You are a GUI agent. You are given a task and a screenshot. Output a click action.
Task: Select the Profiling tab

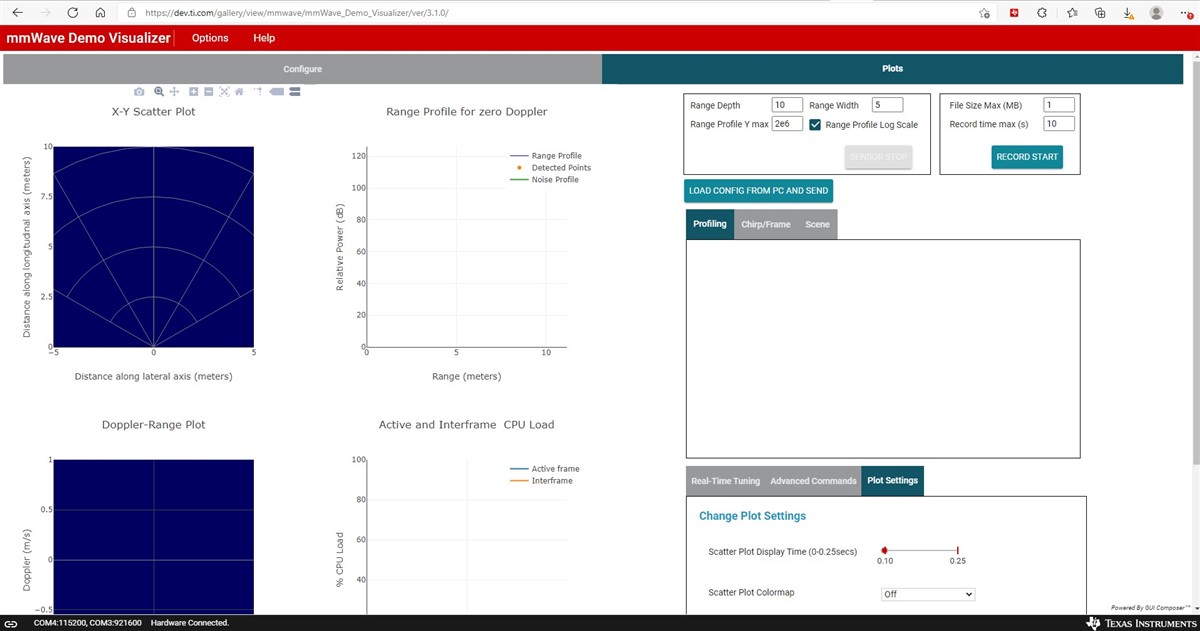[710, 224]
